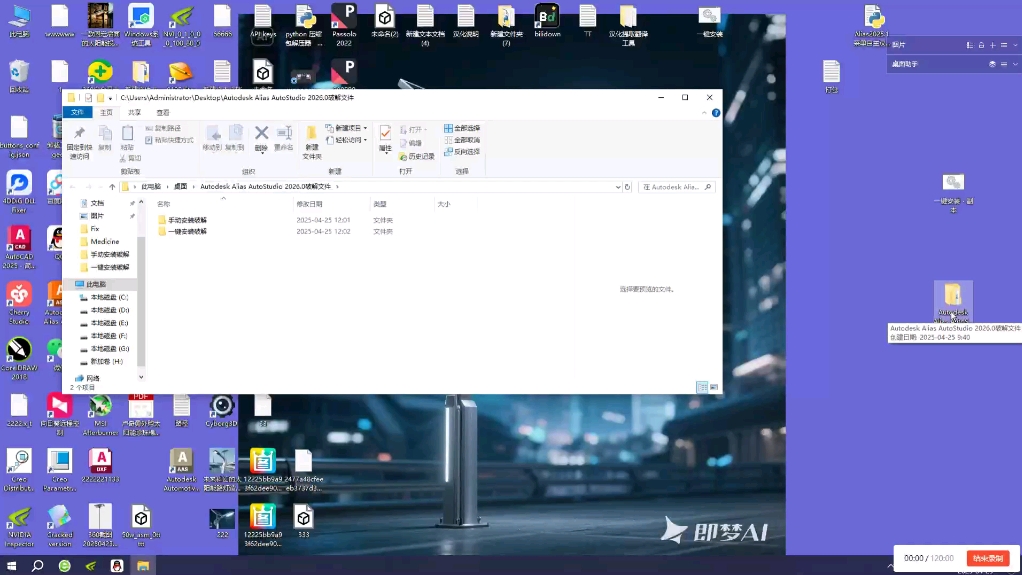Screen dimensions: 1022x575
Task: Switch to the View (查看) tab
Action: coord(163,112)
